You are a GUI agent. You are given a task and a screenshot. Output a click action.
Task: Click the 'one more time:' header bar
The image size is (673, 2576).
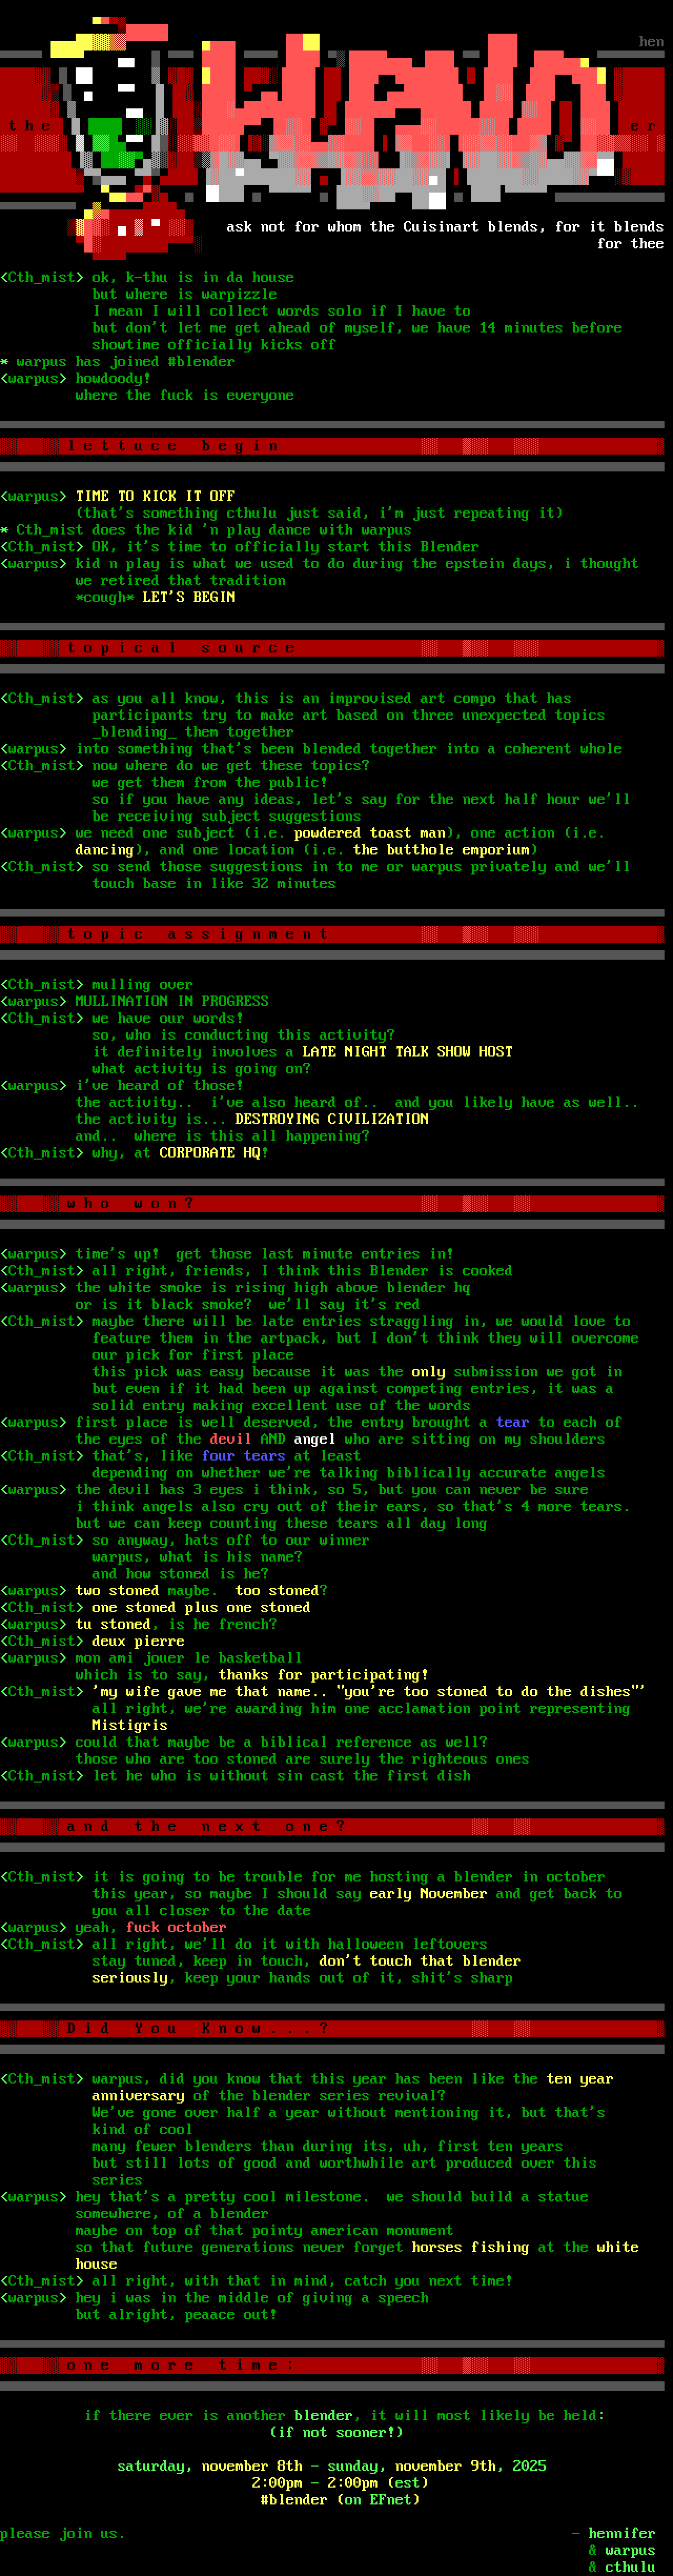[181, 2365]
